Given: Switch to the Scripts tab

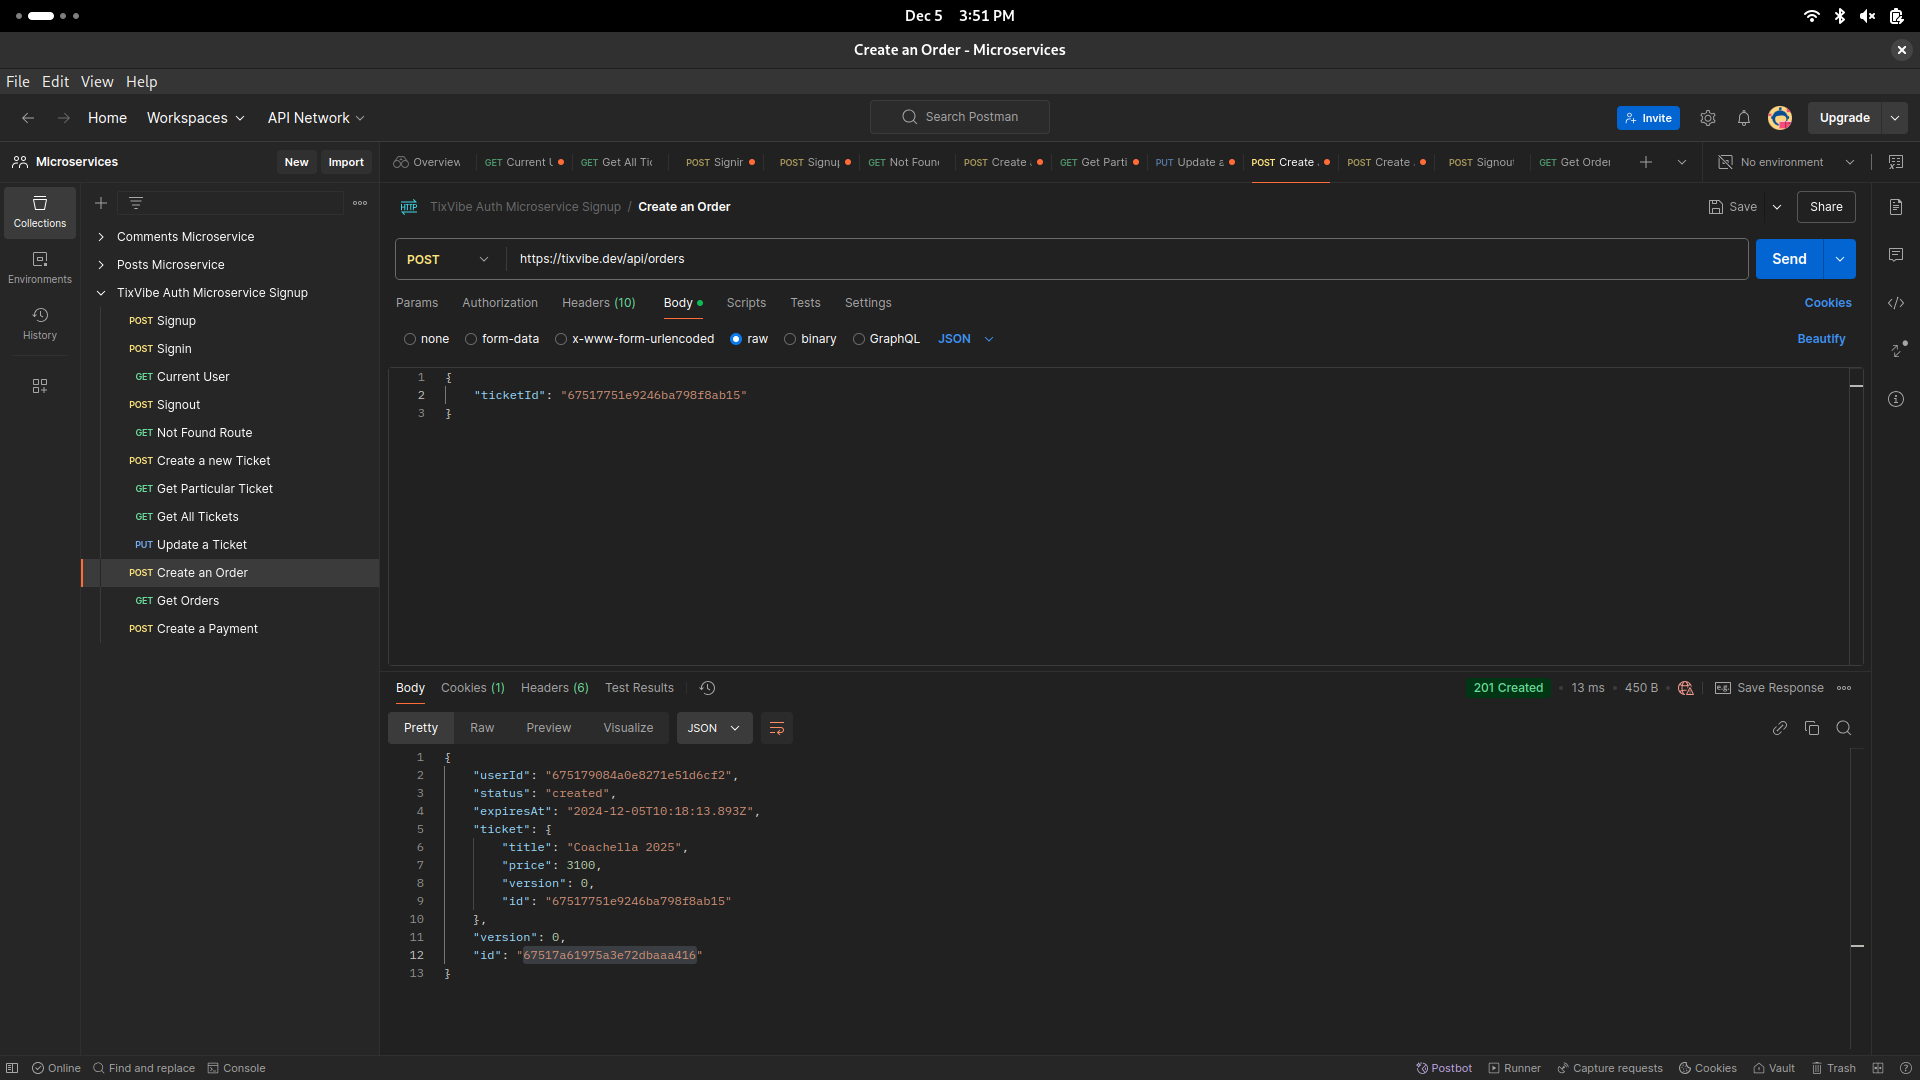Looking at the screenshot, I should [746, 302].
